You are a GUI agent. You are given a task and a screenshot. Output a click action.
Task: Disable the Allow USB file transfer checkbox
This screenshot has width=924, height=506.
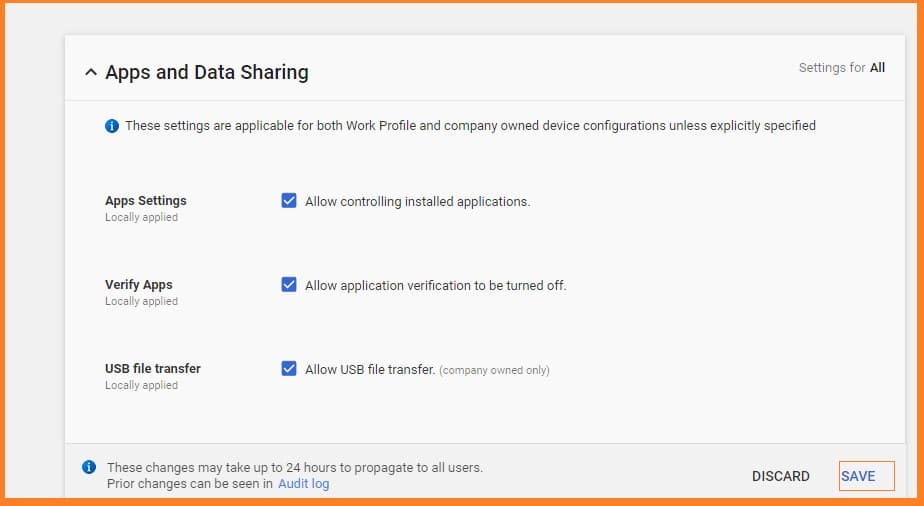(289, 369)
